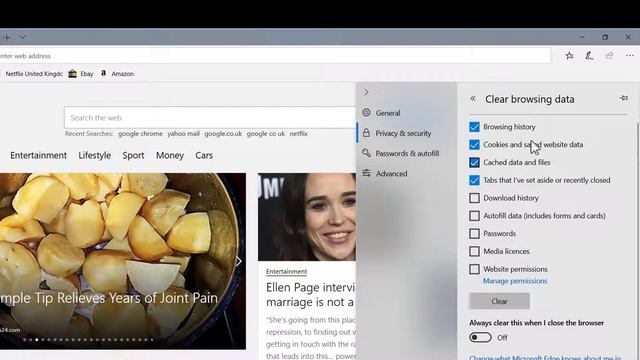Open Ellen Page interview headline

coord(310,294)
